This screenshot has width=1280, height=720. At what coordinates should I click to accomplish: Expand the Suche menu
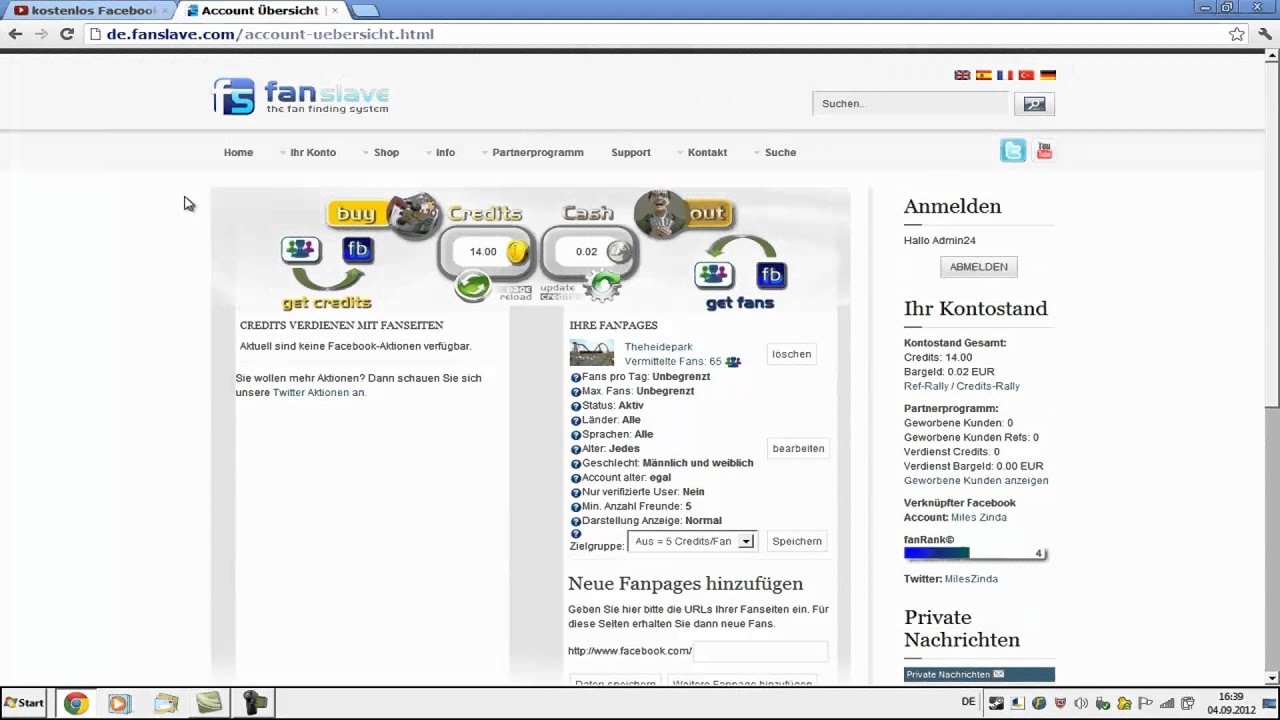(x=779, y=153)
